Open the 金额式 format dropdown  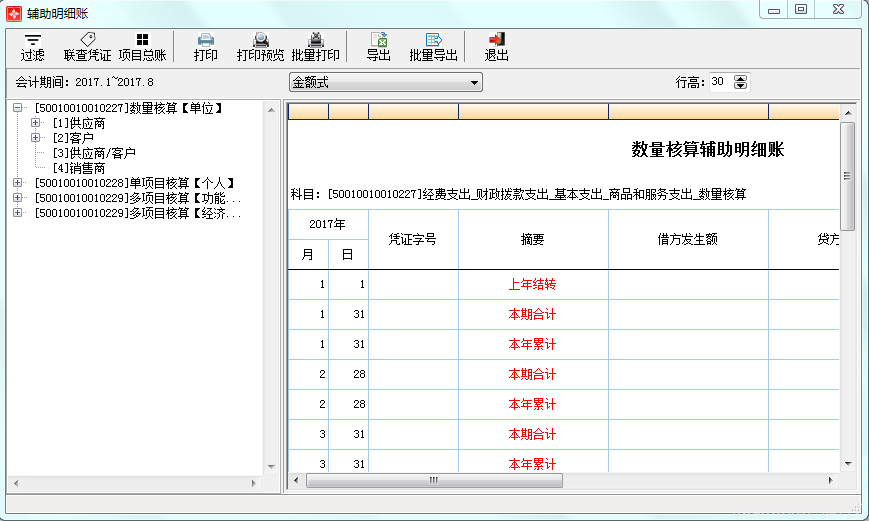386,83
